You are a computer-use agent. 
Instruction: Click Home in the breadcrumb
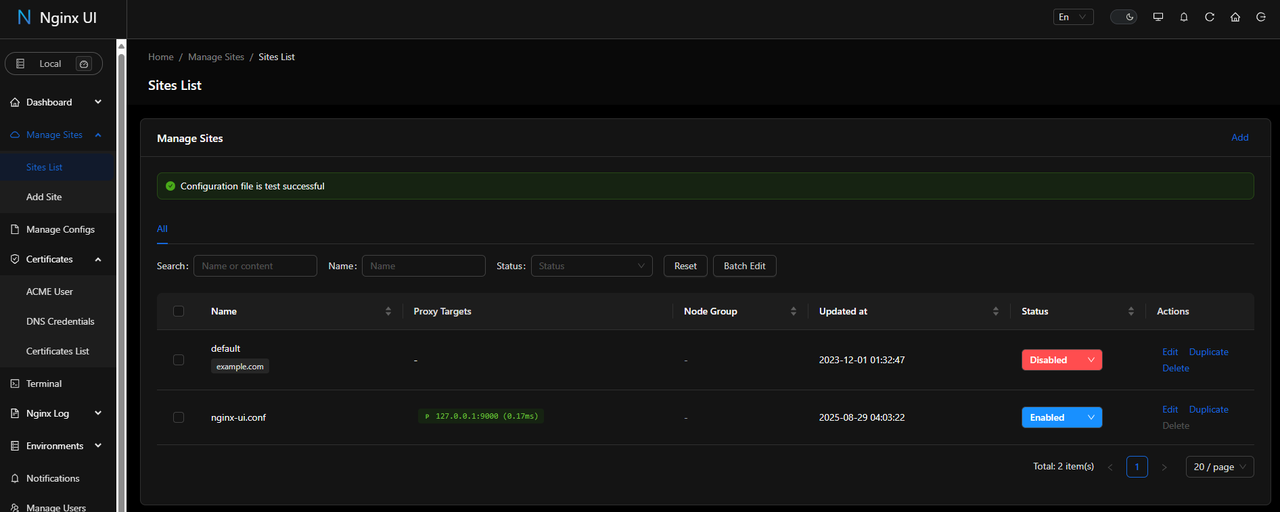click(161, 57)
